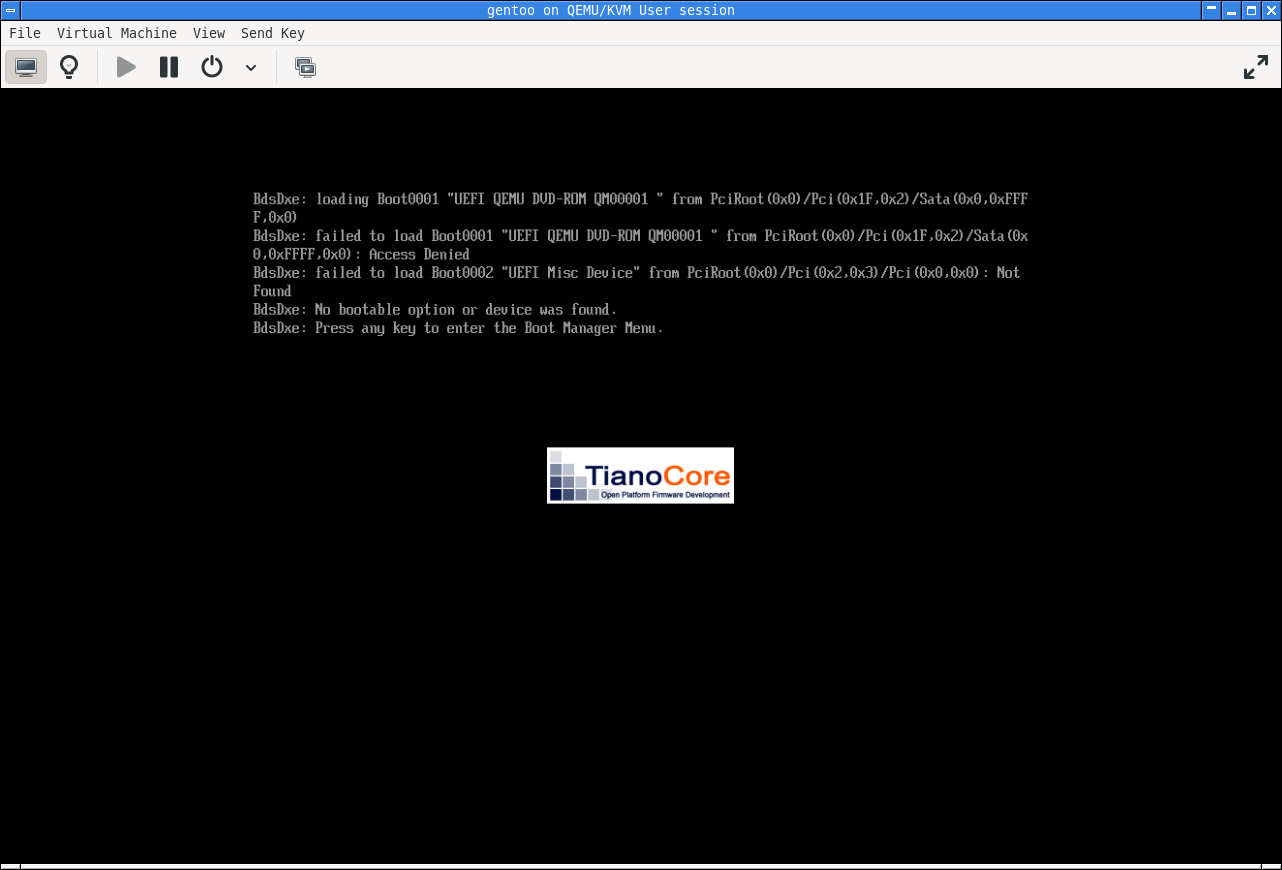Open manage VM snapshots view
Viewport: 1282px width, 870px height.
[x=305, y=67]
